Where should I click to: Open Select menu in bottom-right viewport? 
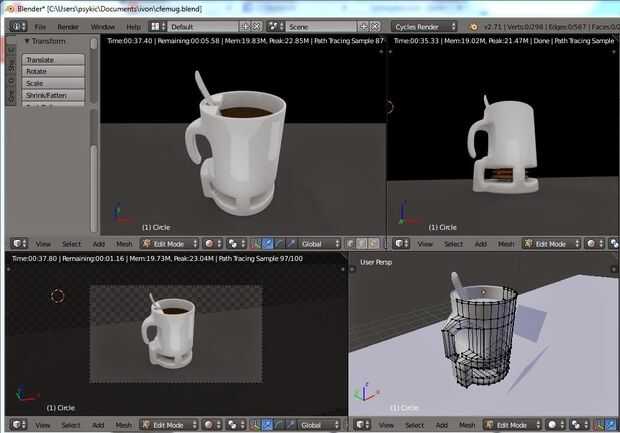[x=414, y=425]
